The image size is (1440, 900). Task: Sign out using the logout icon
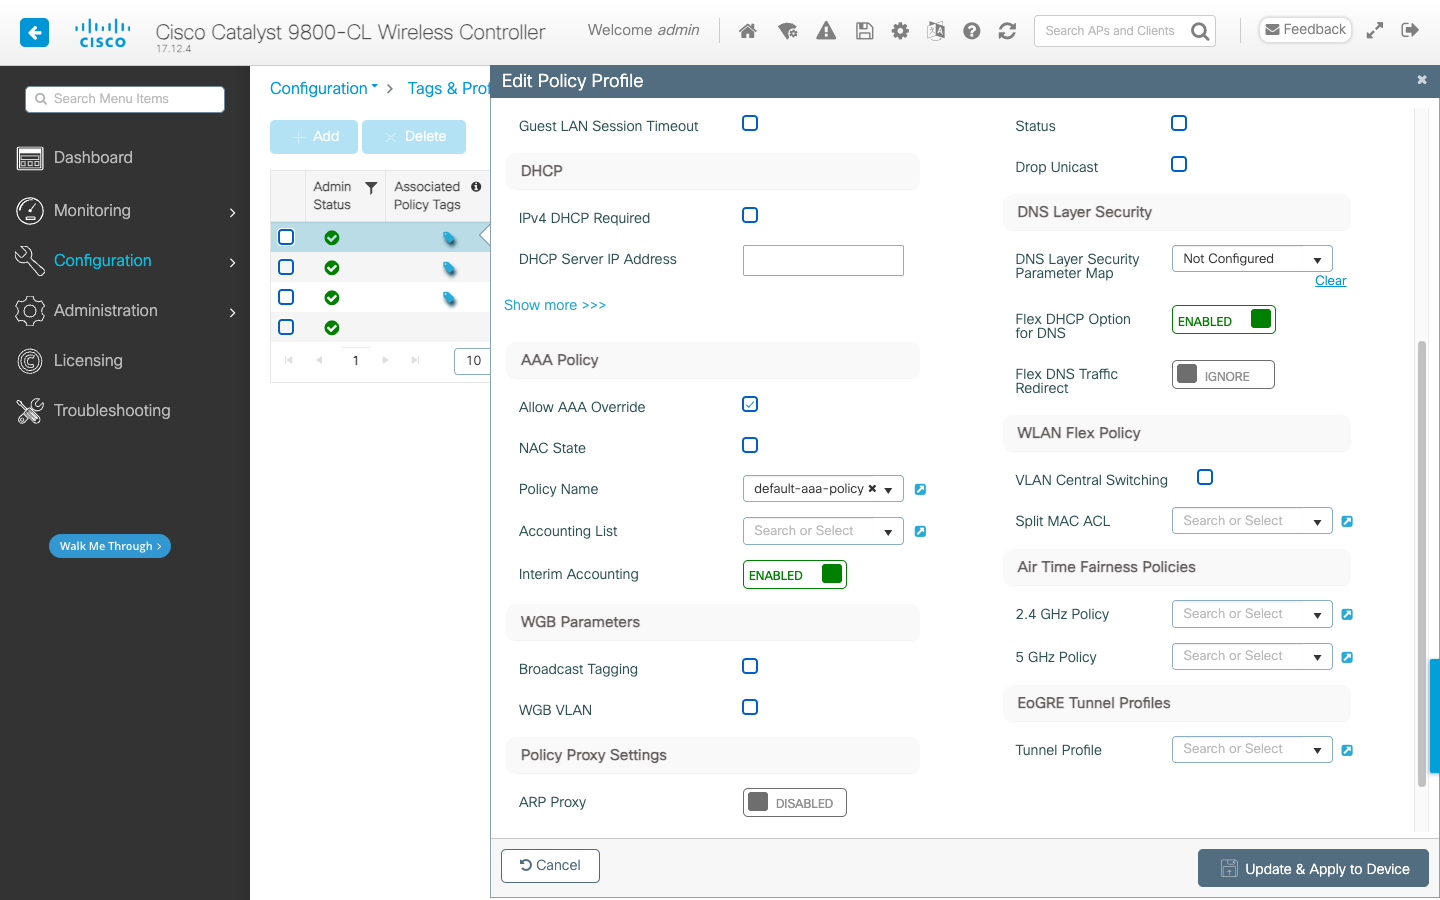tap(1410, 30)
